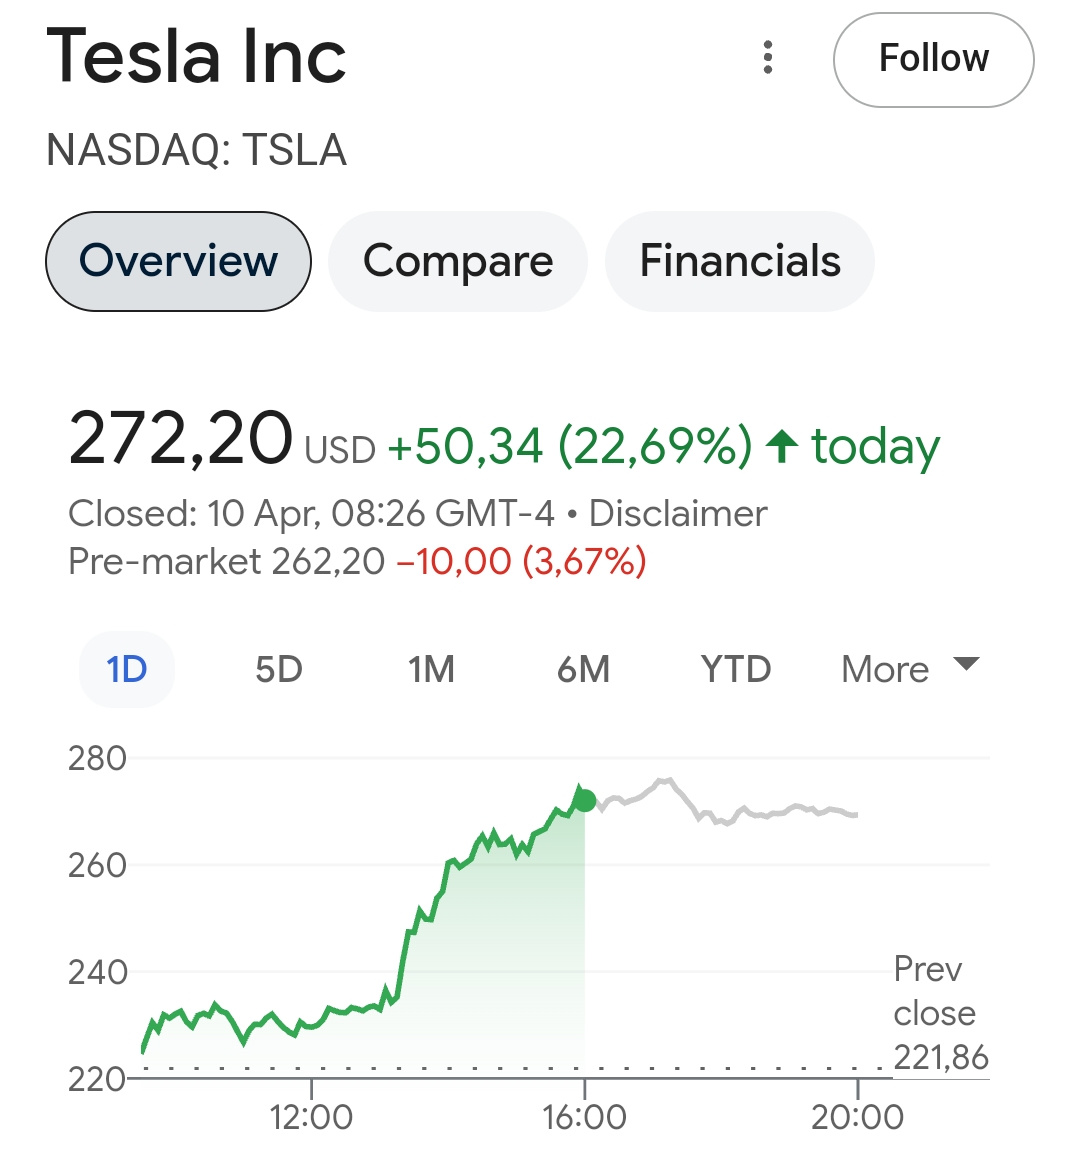
Task: Click the Tesla Inc heading
Action: [197, 57]
